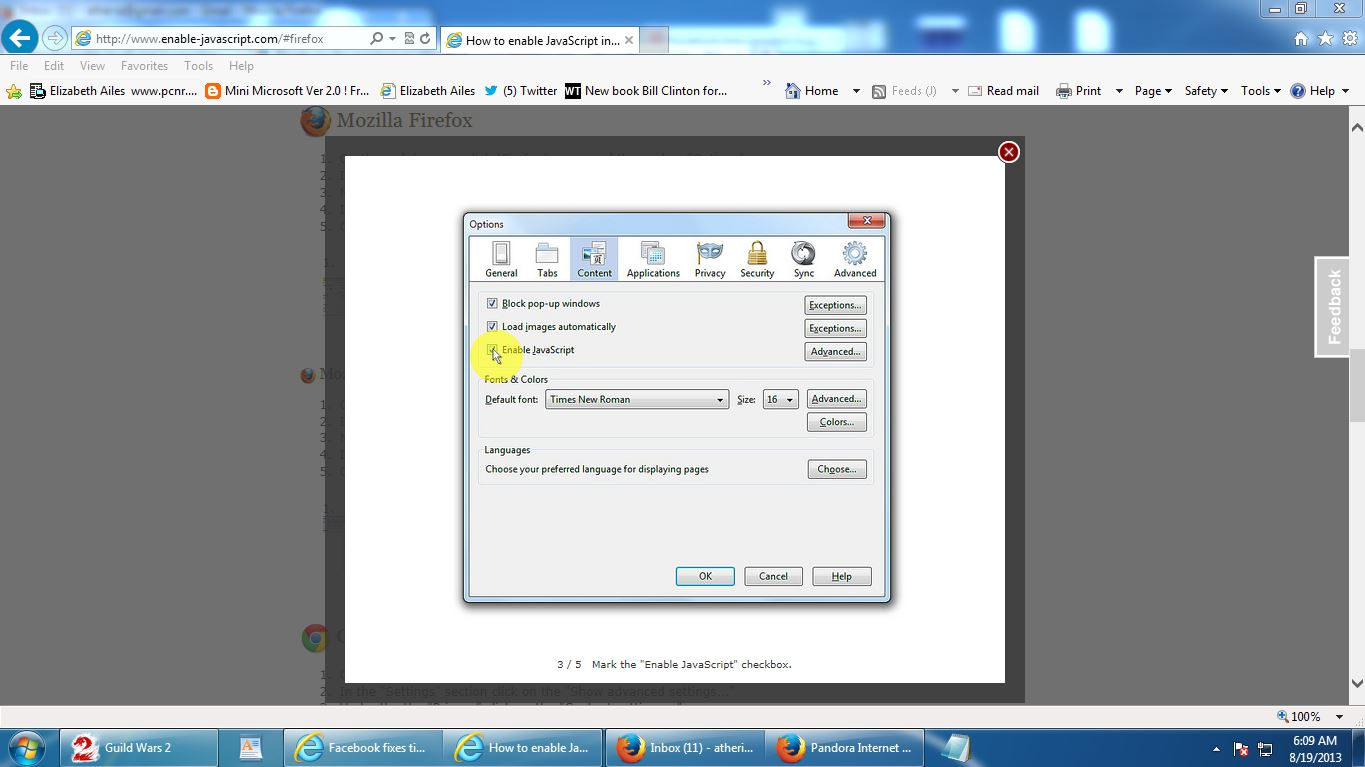Switch to Guild Wars 2 taskbar item

coord(139,747)
